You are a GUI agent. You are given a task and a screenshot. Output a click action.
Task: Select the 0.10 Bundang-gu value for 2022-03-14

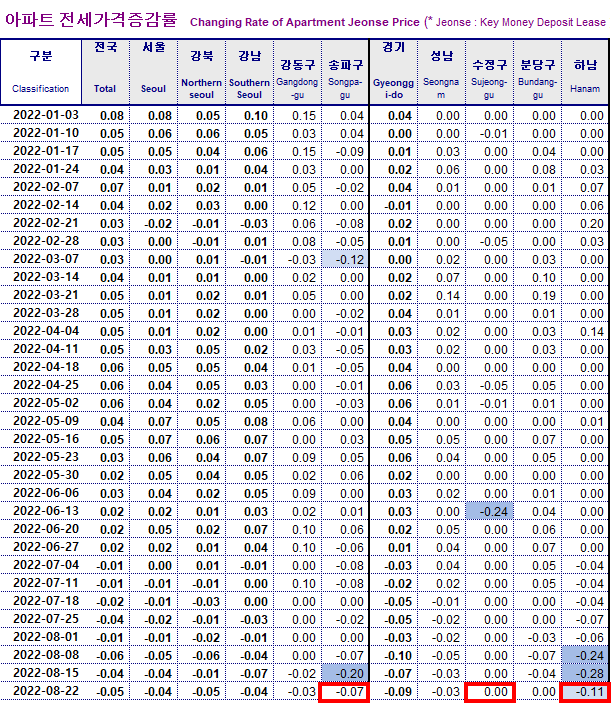(544, 278)
